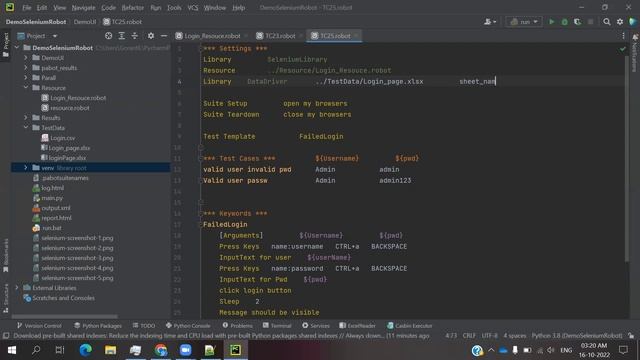Run with coverage icon in toolbar
640x360 pixels.
578,22
